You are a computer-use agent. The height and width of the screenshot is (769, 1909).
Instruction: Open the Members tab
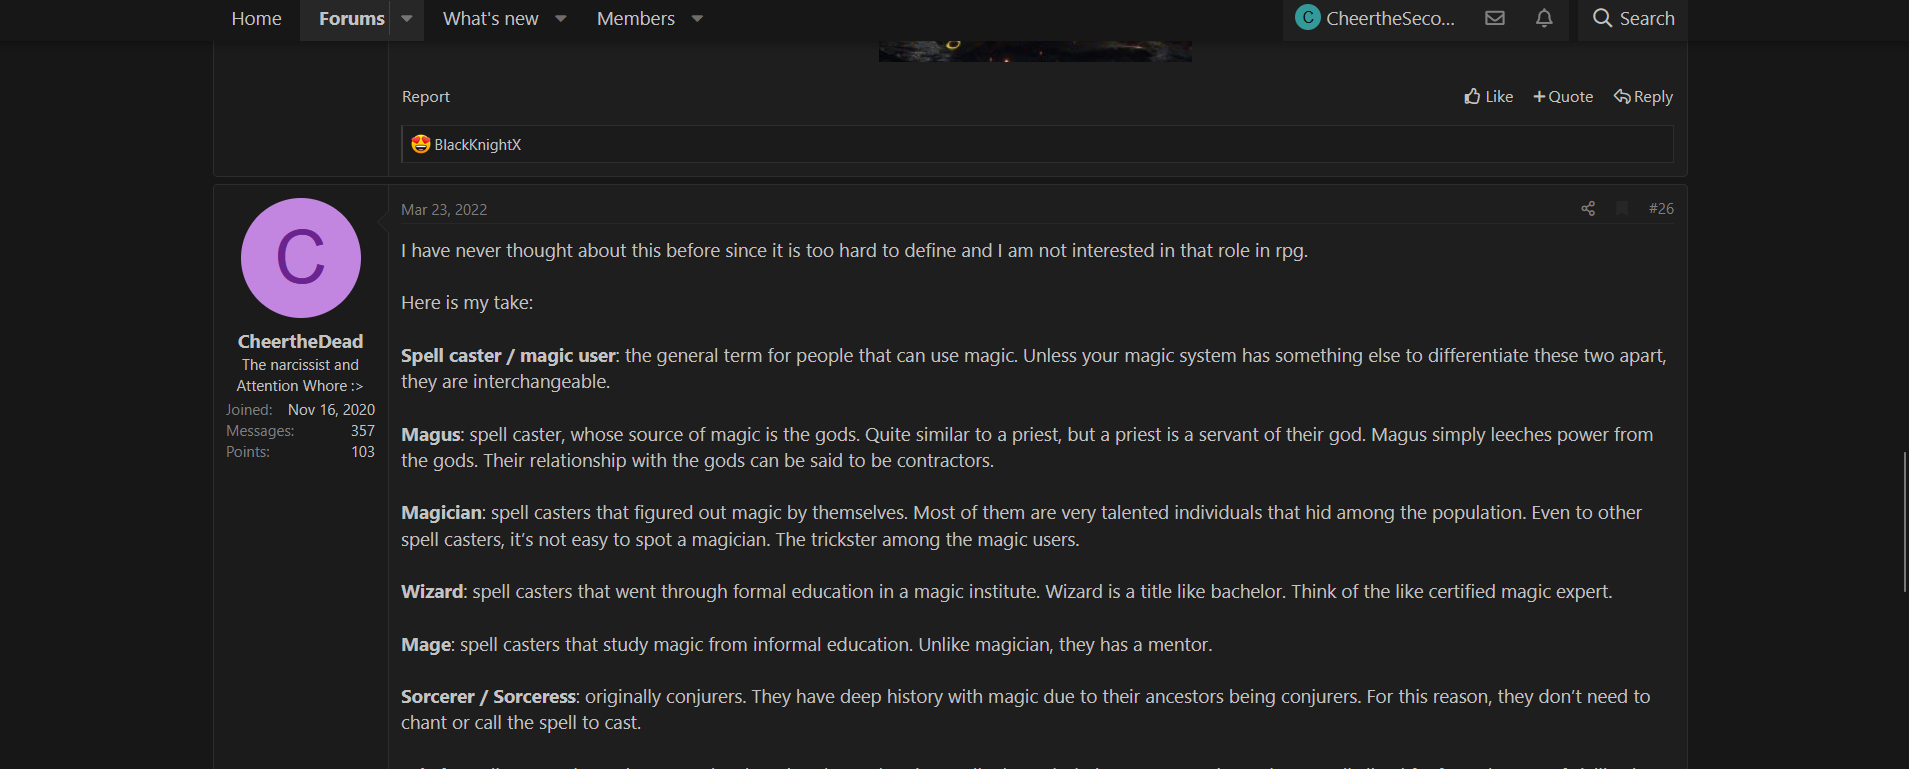pyautogui.click(x=635, y=19)
